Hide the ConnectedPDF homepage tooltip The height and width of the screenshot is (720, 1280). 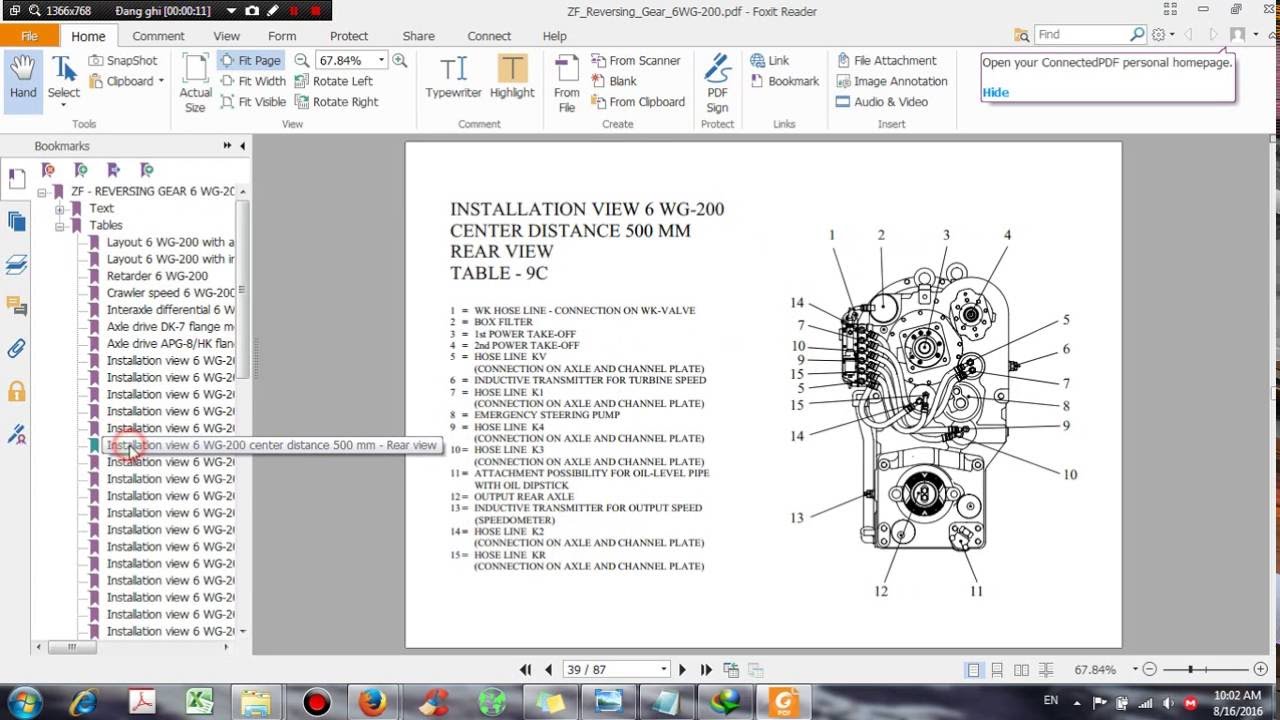point(995,92)
